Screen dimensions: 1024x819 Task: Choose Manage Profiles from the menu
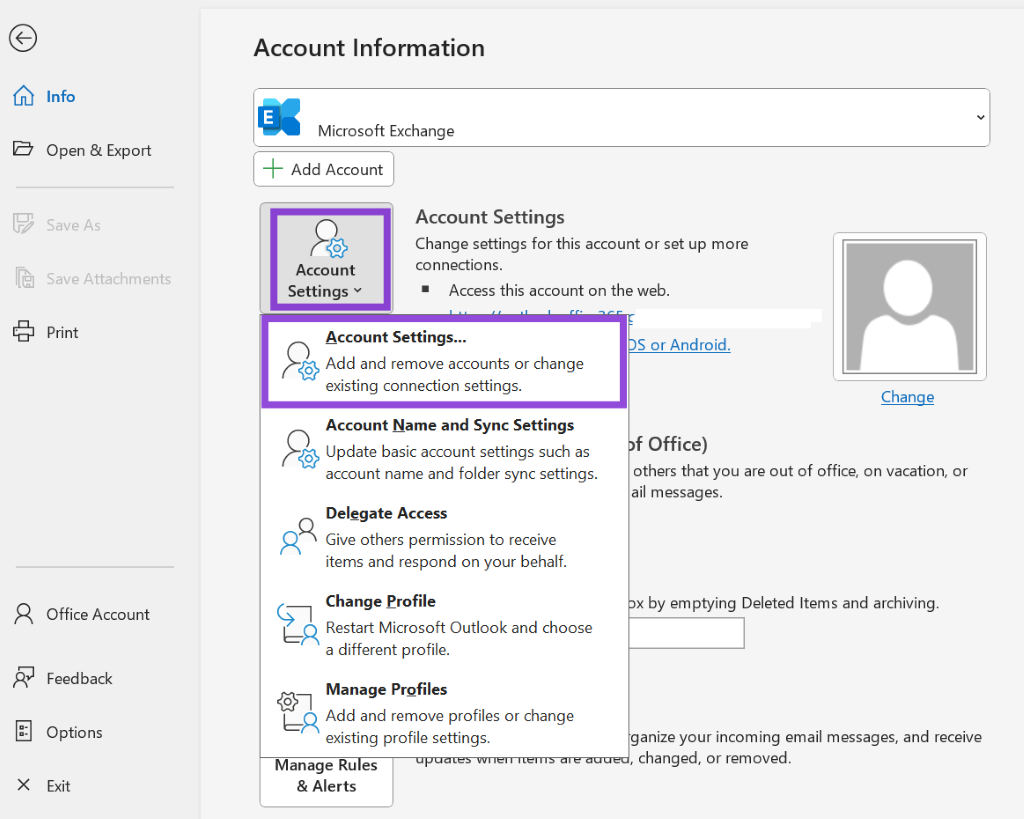445,714
